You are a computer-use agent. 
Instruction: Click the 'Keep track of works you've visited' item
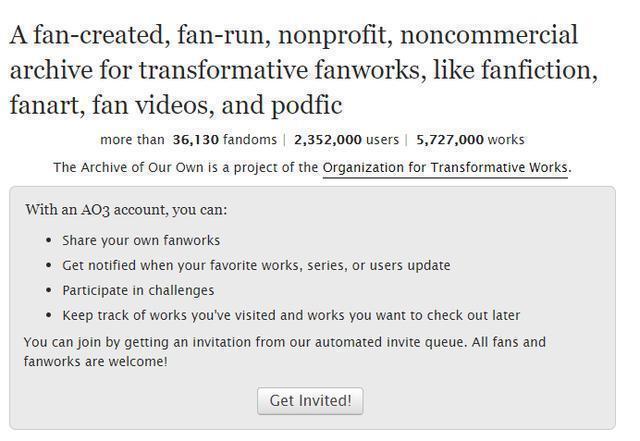click(x=291, y=315)
